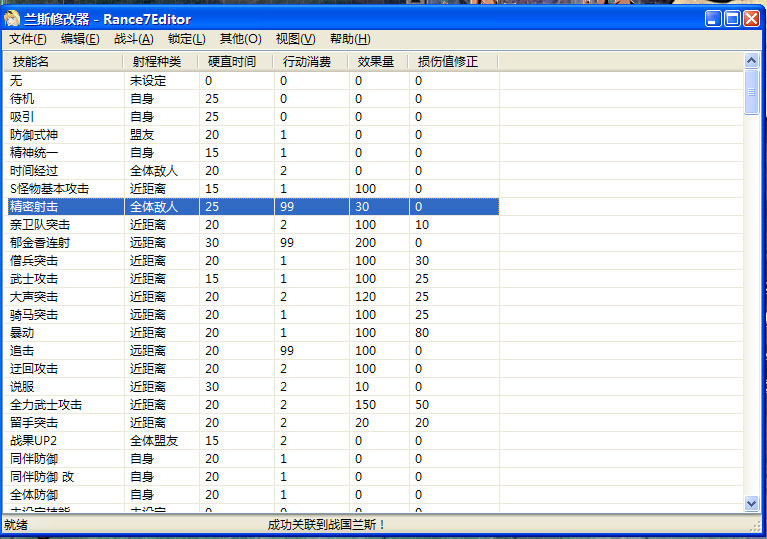Open the 锁定(L) menu
767x539 pixels.
coord(186,39)
